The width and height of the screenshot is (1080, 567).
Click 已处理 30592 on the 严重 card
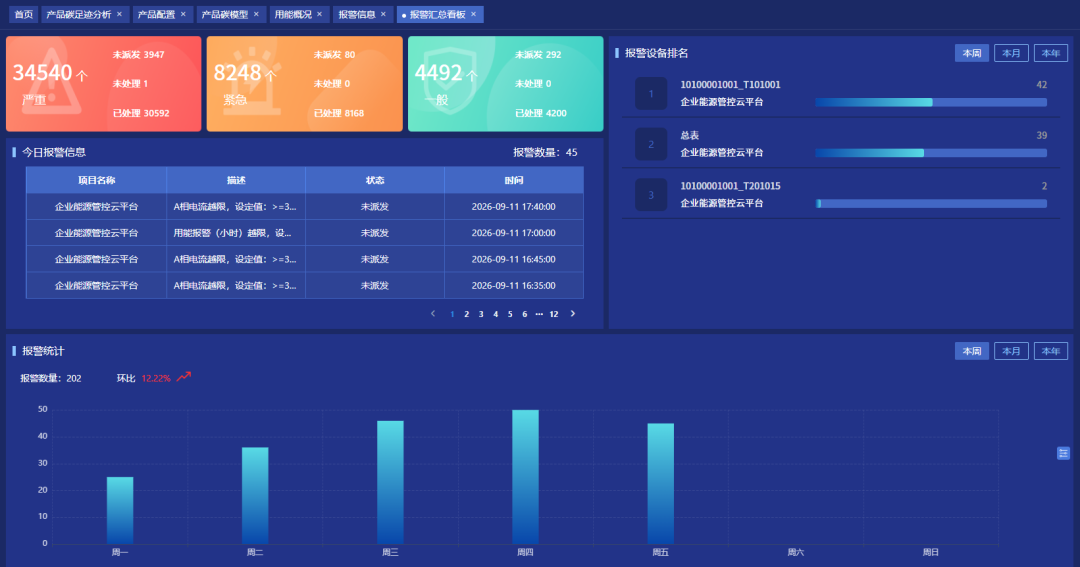coord(141,113)
